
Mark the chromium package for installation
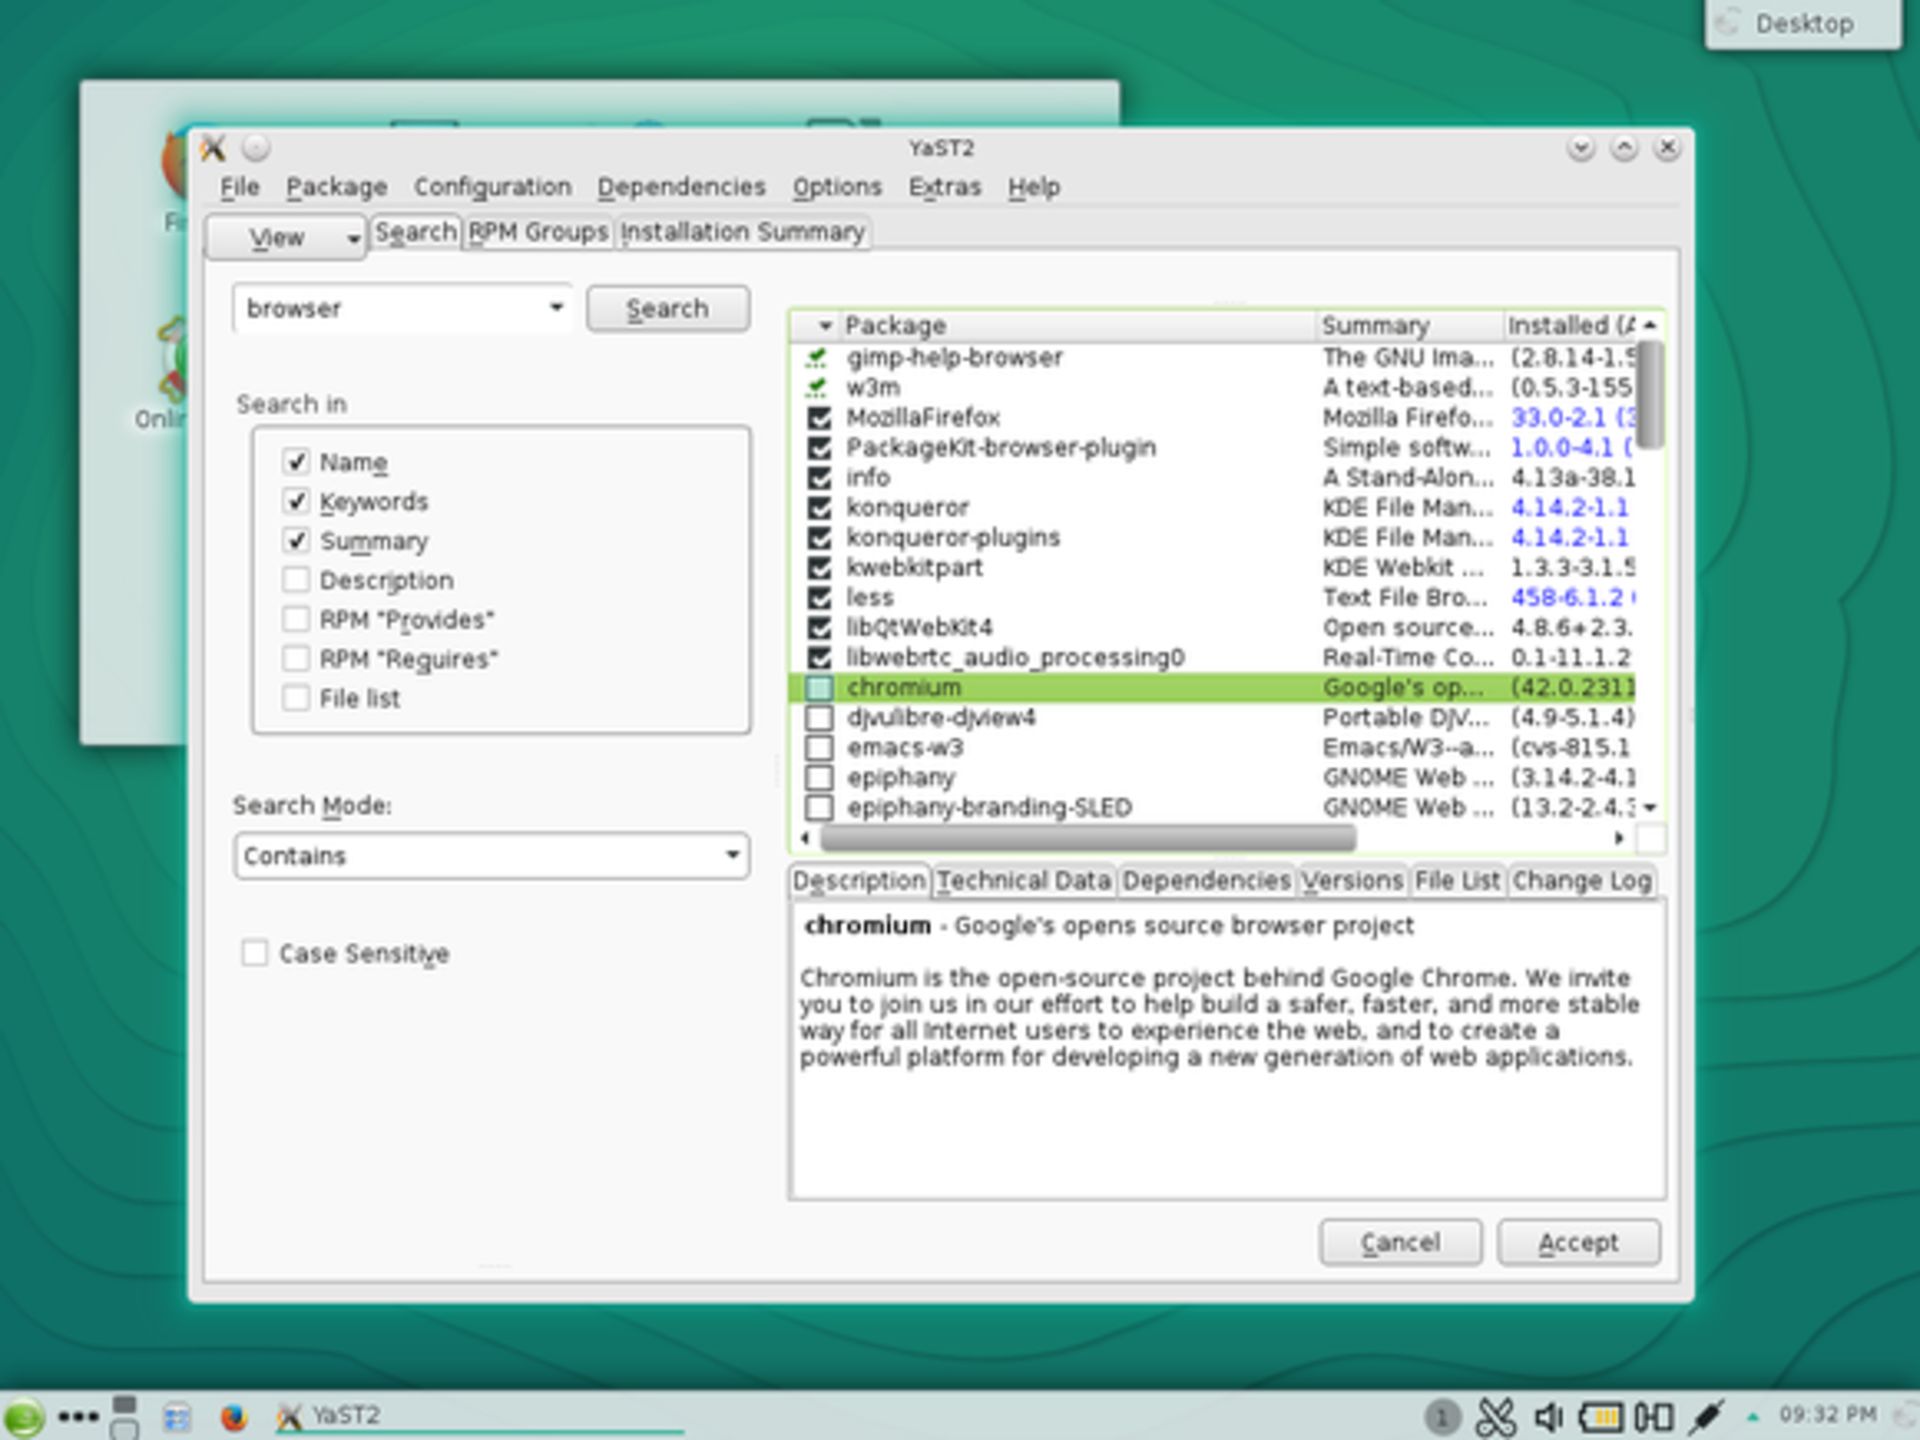pos(819,688)
